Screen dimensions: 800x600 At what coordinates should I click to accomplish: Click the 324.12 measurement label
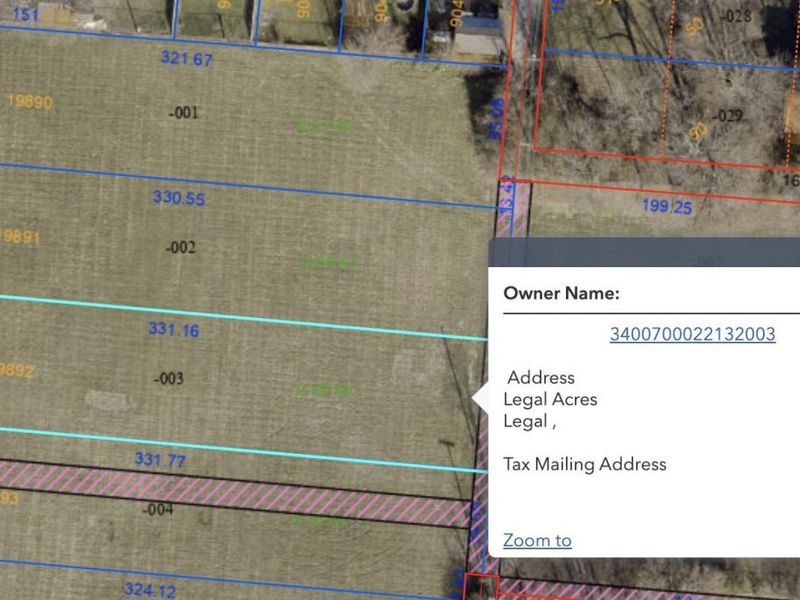point(149,590)
